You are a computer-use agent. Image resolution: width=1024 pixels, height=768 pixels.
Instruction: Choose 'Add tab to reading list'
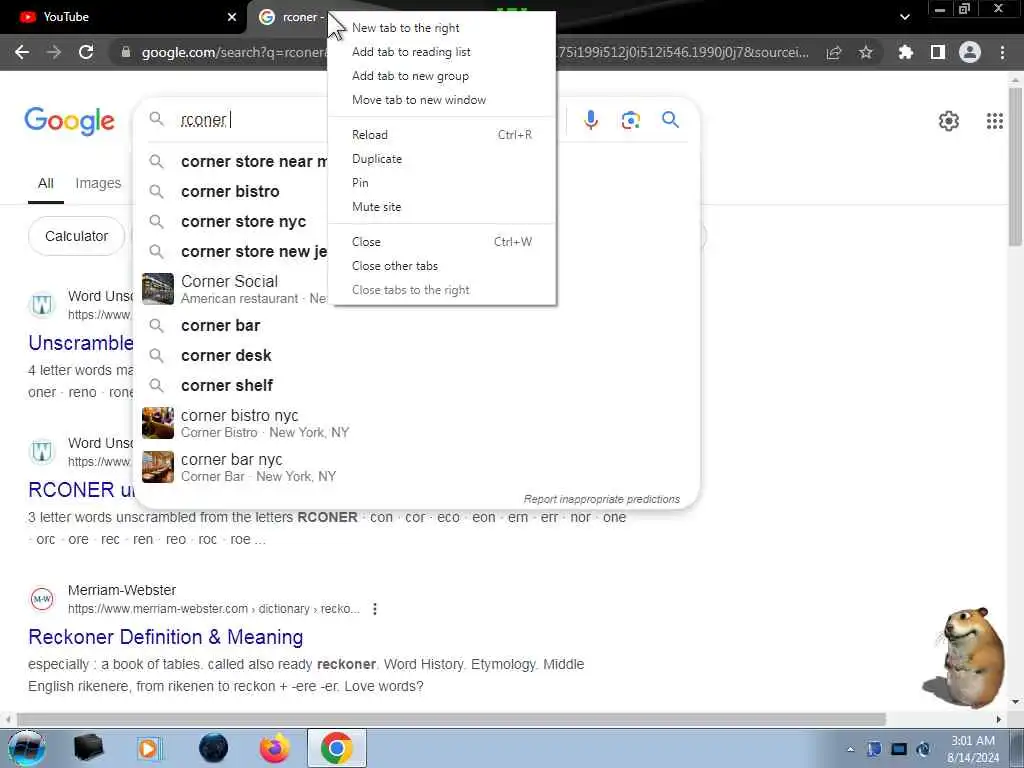tap(441, 52)
